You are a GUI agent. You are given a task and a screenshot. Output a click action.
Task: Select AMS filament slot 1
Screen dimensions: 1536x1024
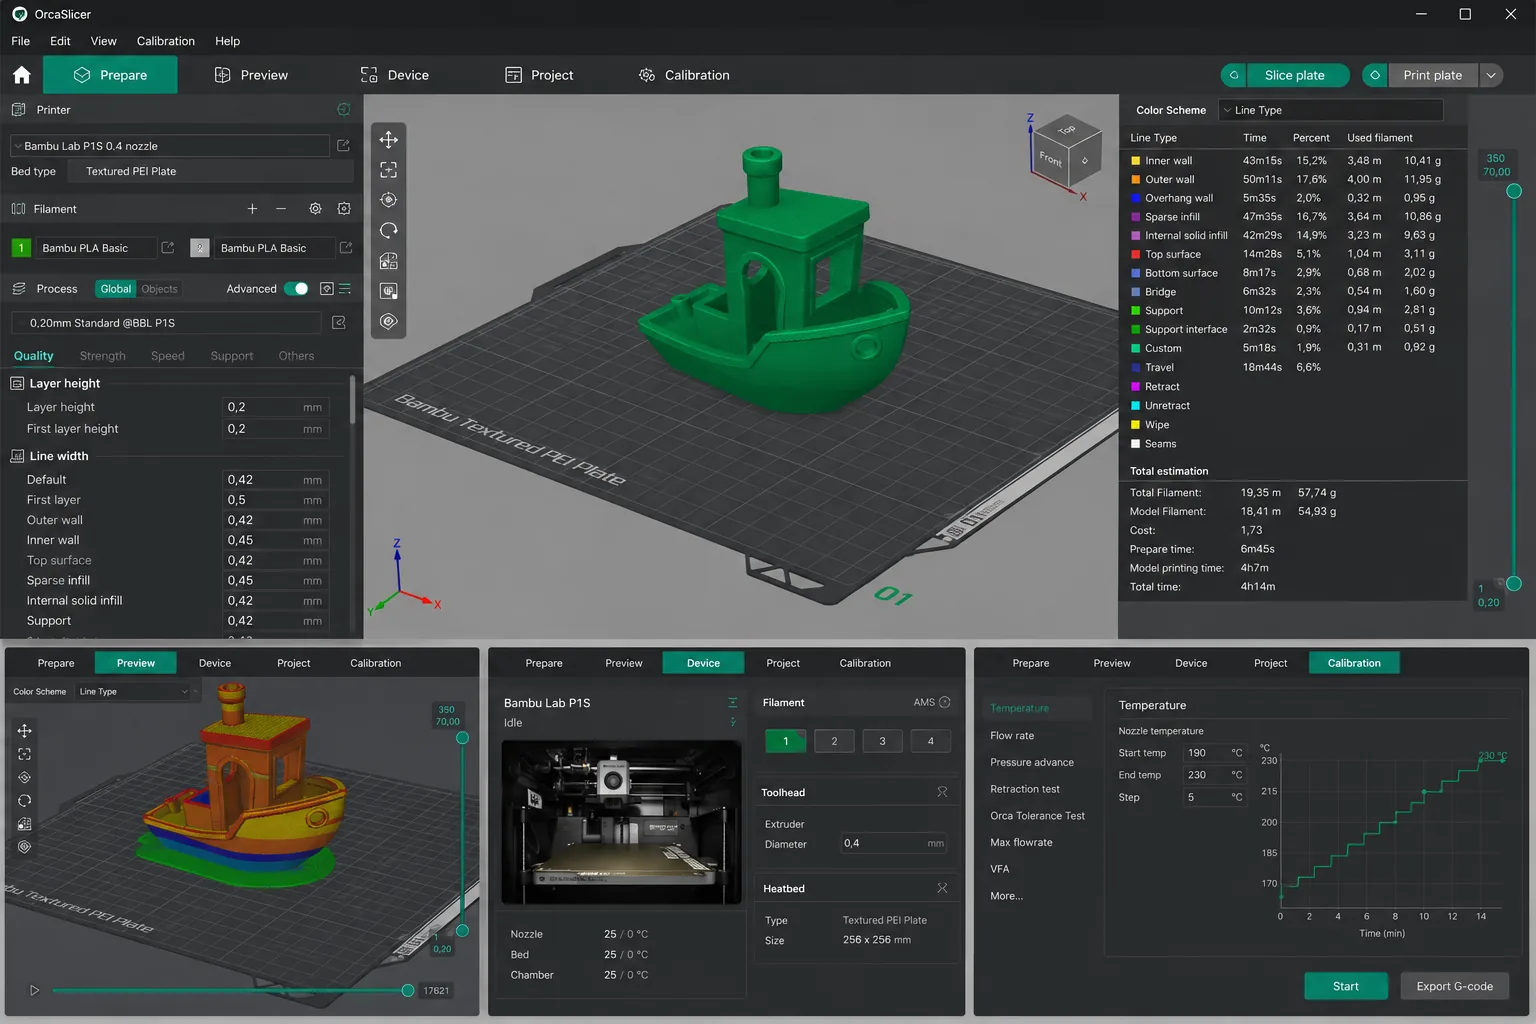(x=786, y=741)
